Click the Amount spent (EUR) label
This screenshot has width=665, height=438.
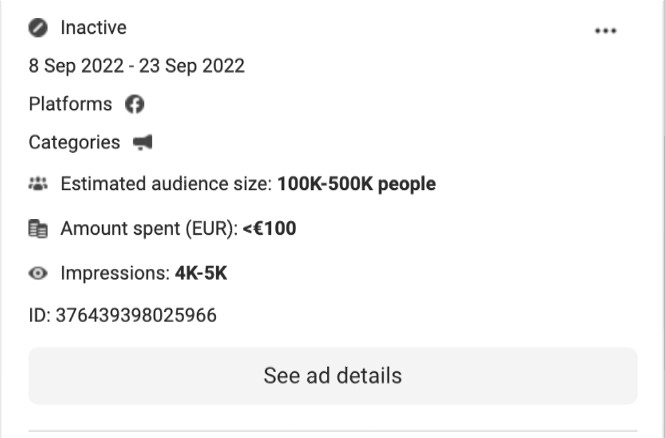(149, 229)
